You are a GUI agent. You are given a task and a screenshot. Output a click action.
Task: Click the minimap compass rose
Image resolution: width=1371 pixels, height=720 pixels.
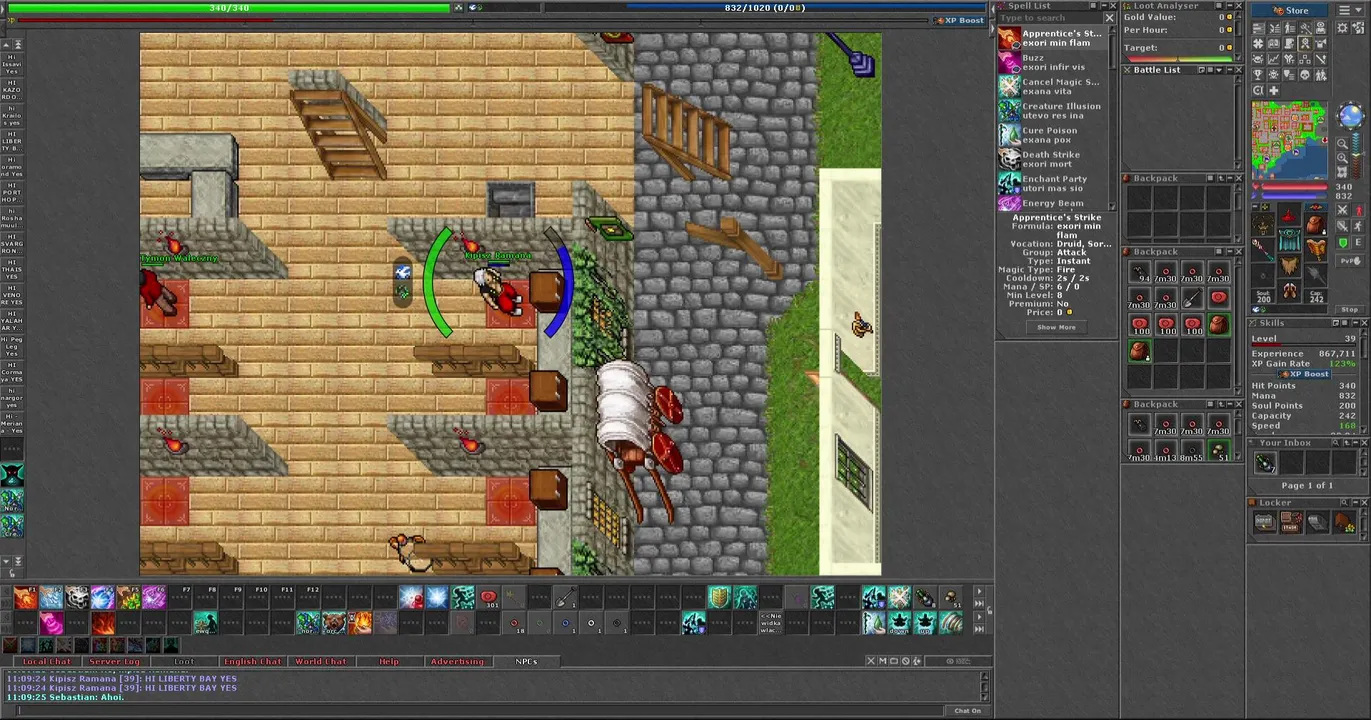coord(1350,116)
